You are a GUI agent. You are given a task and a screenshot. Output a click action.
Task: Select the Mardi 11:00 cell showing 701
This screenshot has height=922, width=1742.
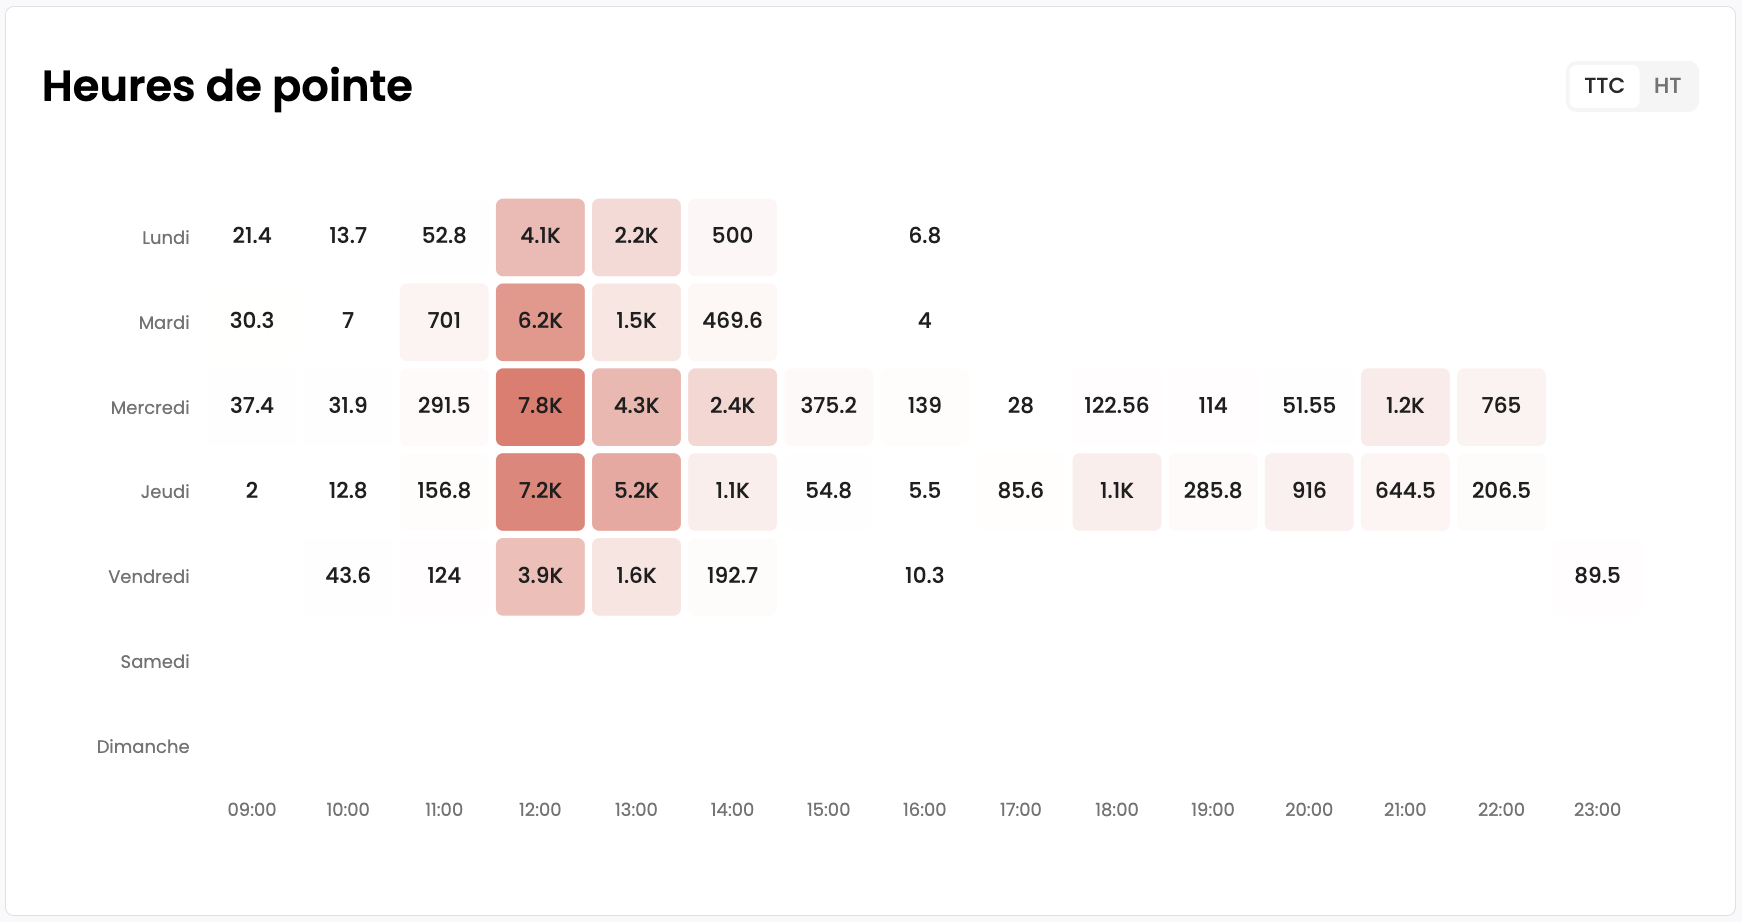pos(444,321)
